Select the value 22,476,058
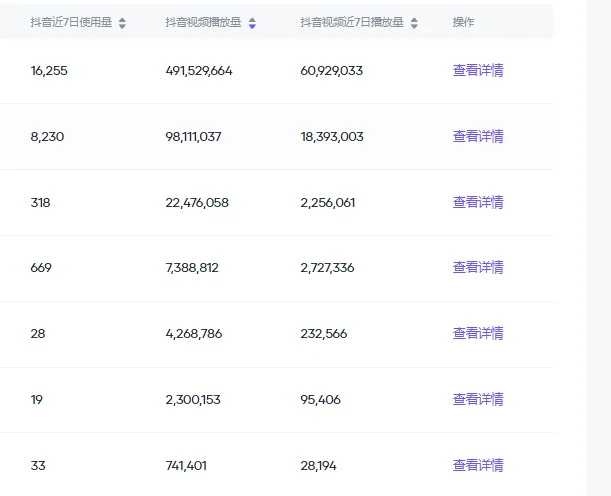This screenshot has width=611, height=496. [x=197, y=203]
